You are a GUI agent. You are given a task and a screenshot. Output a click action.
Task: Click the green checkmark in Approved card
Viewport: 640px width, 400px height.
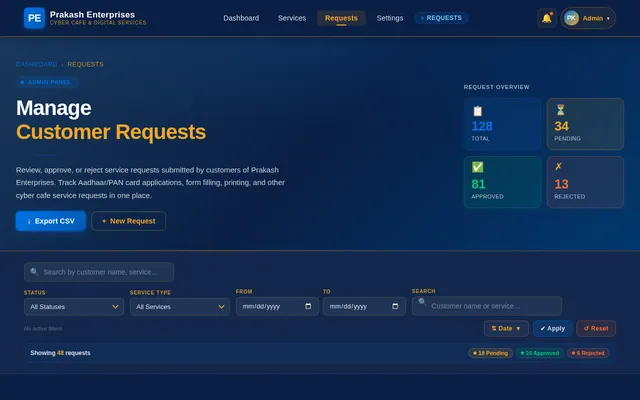tap(478, 167)
